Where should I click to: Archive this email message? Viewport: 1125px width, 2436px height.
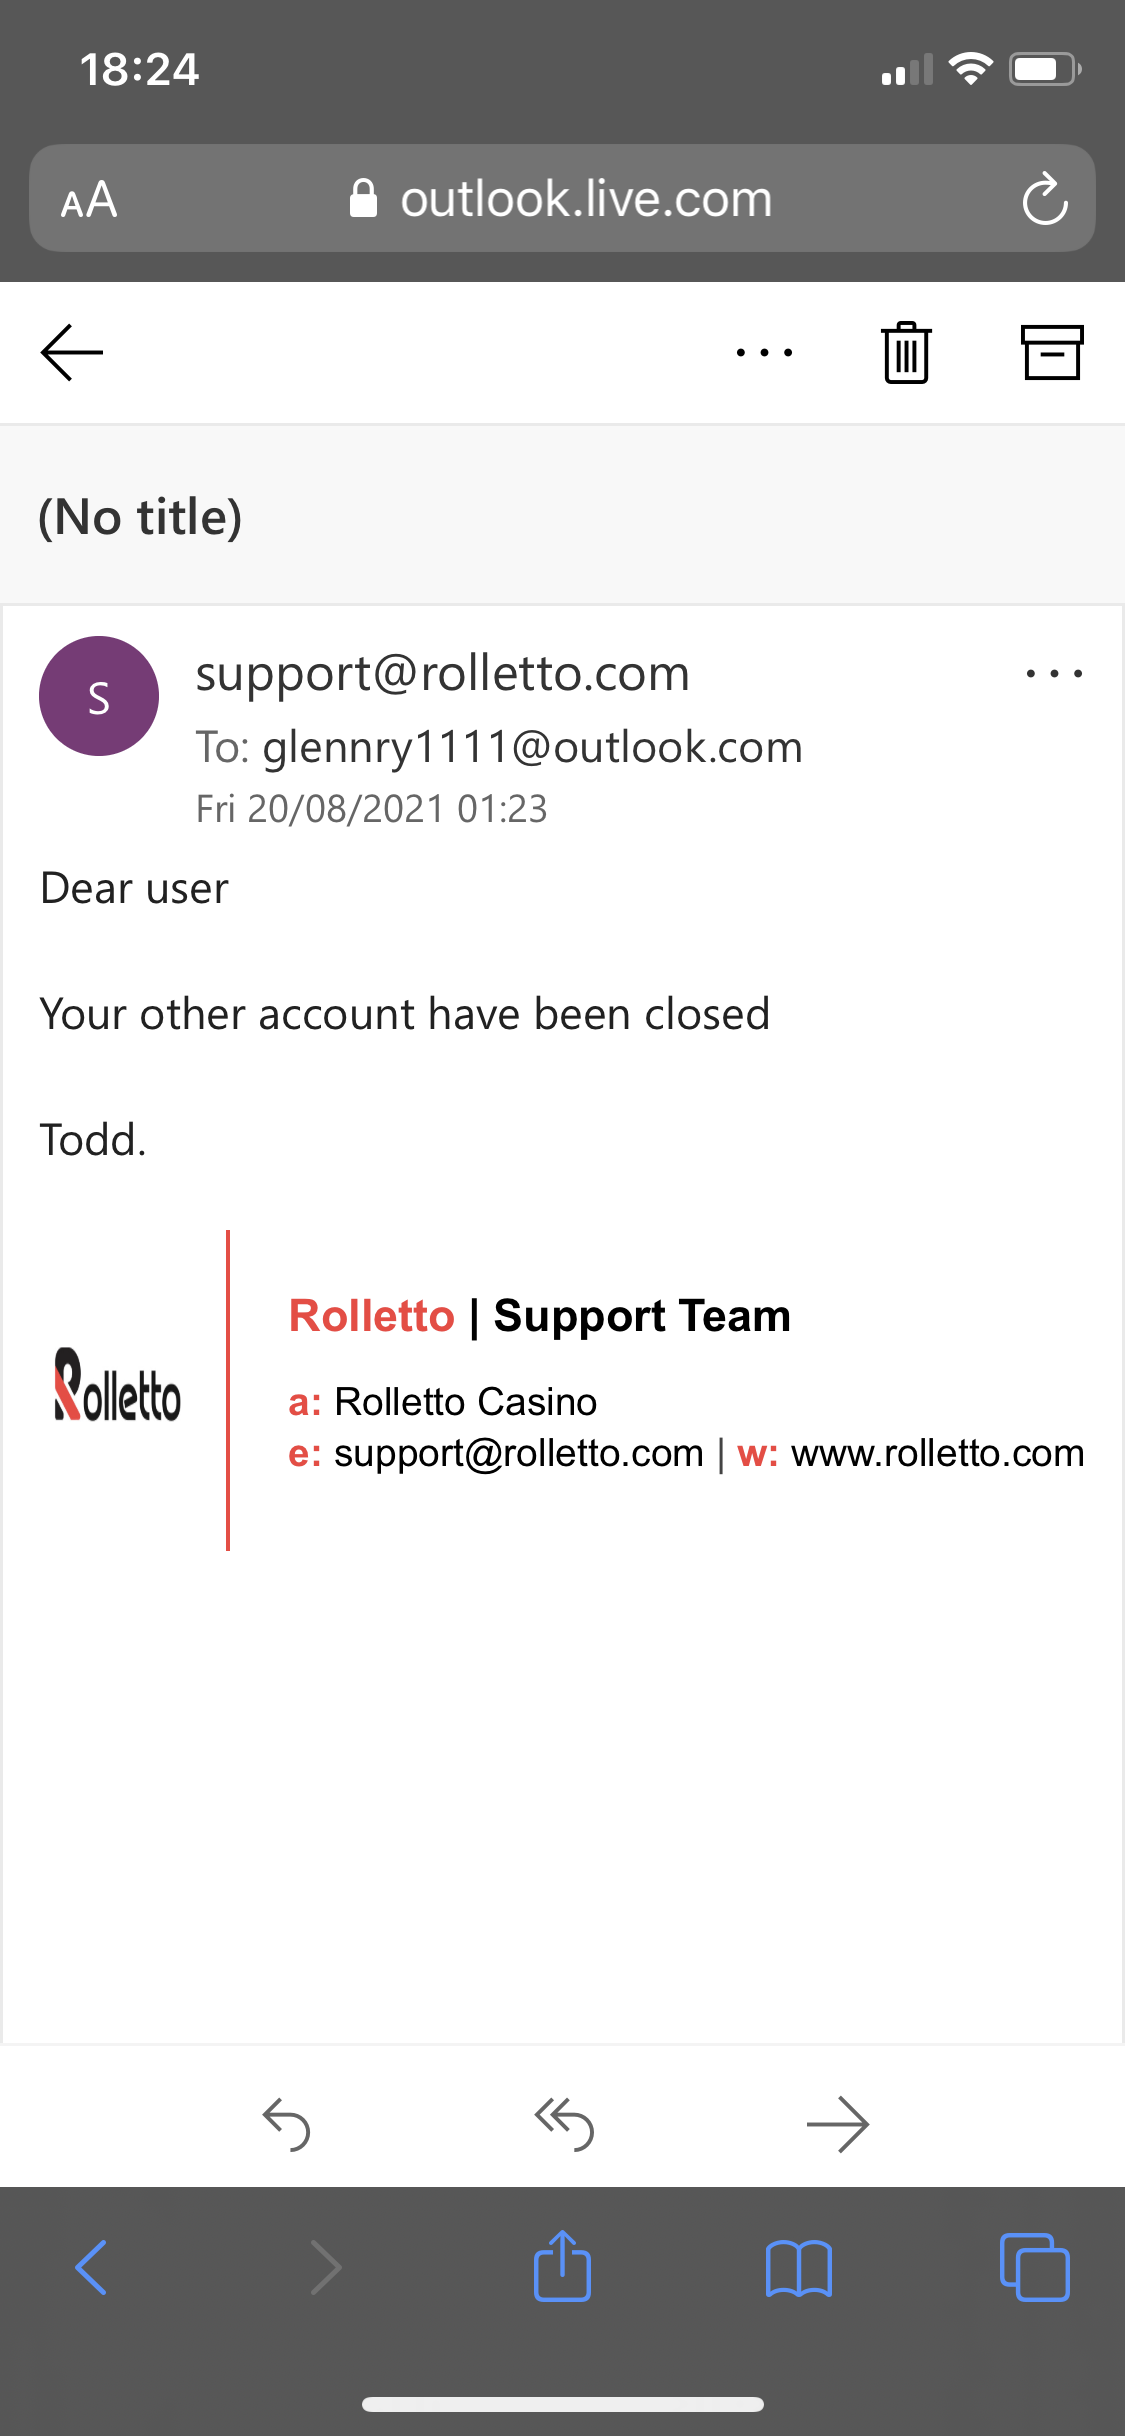(1051, 352)
